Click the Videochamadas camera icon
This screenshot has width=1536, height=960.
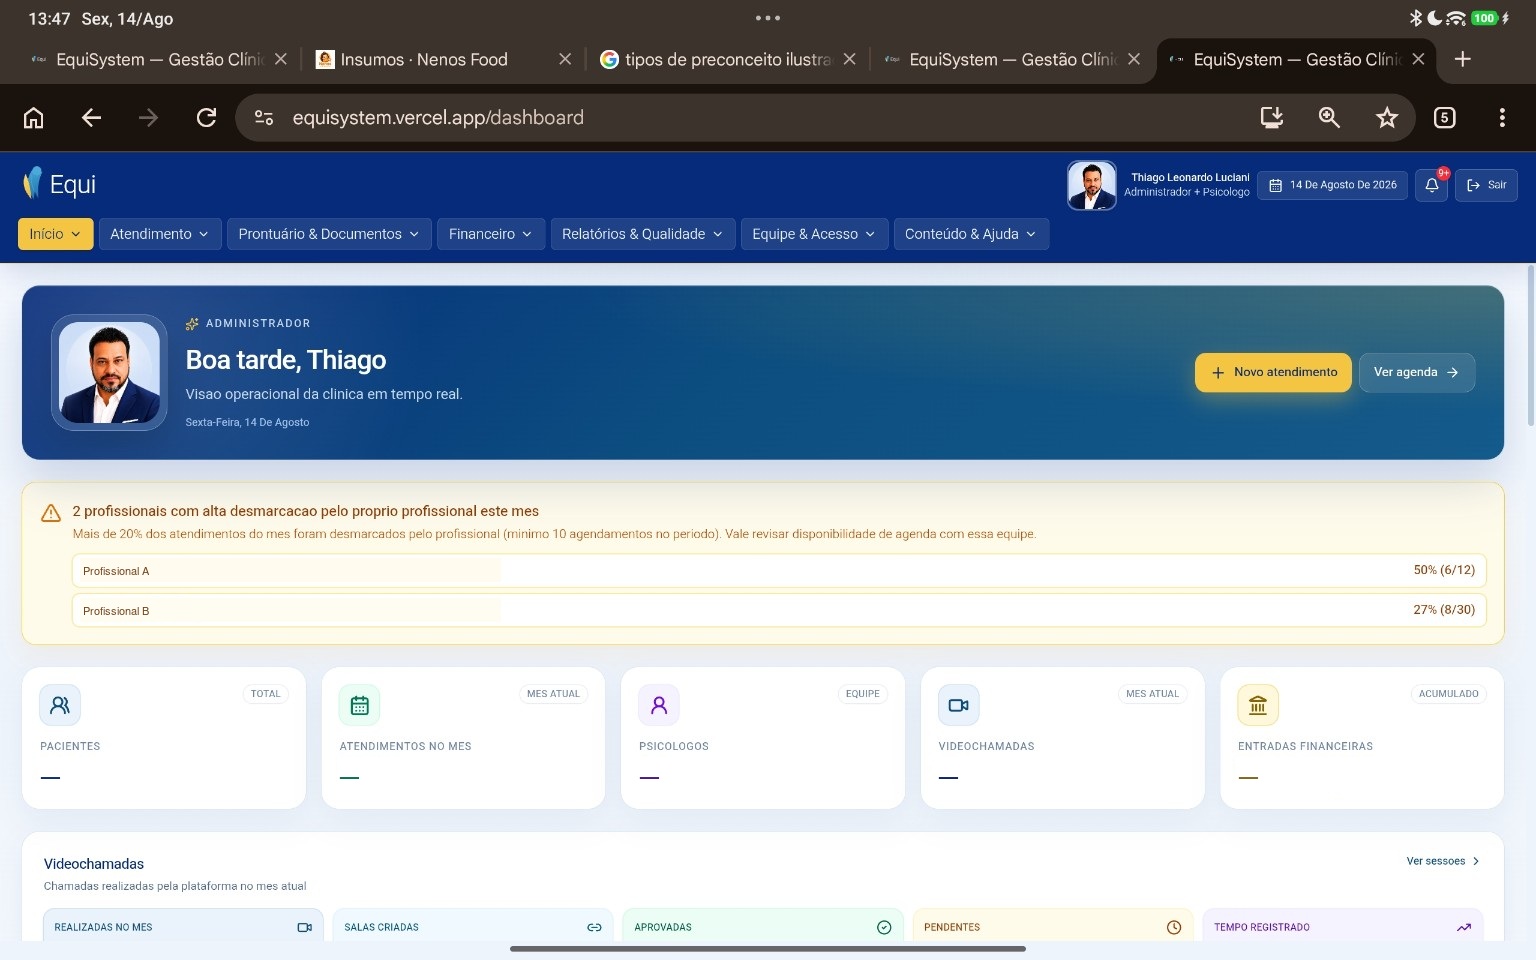point(958,705)
